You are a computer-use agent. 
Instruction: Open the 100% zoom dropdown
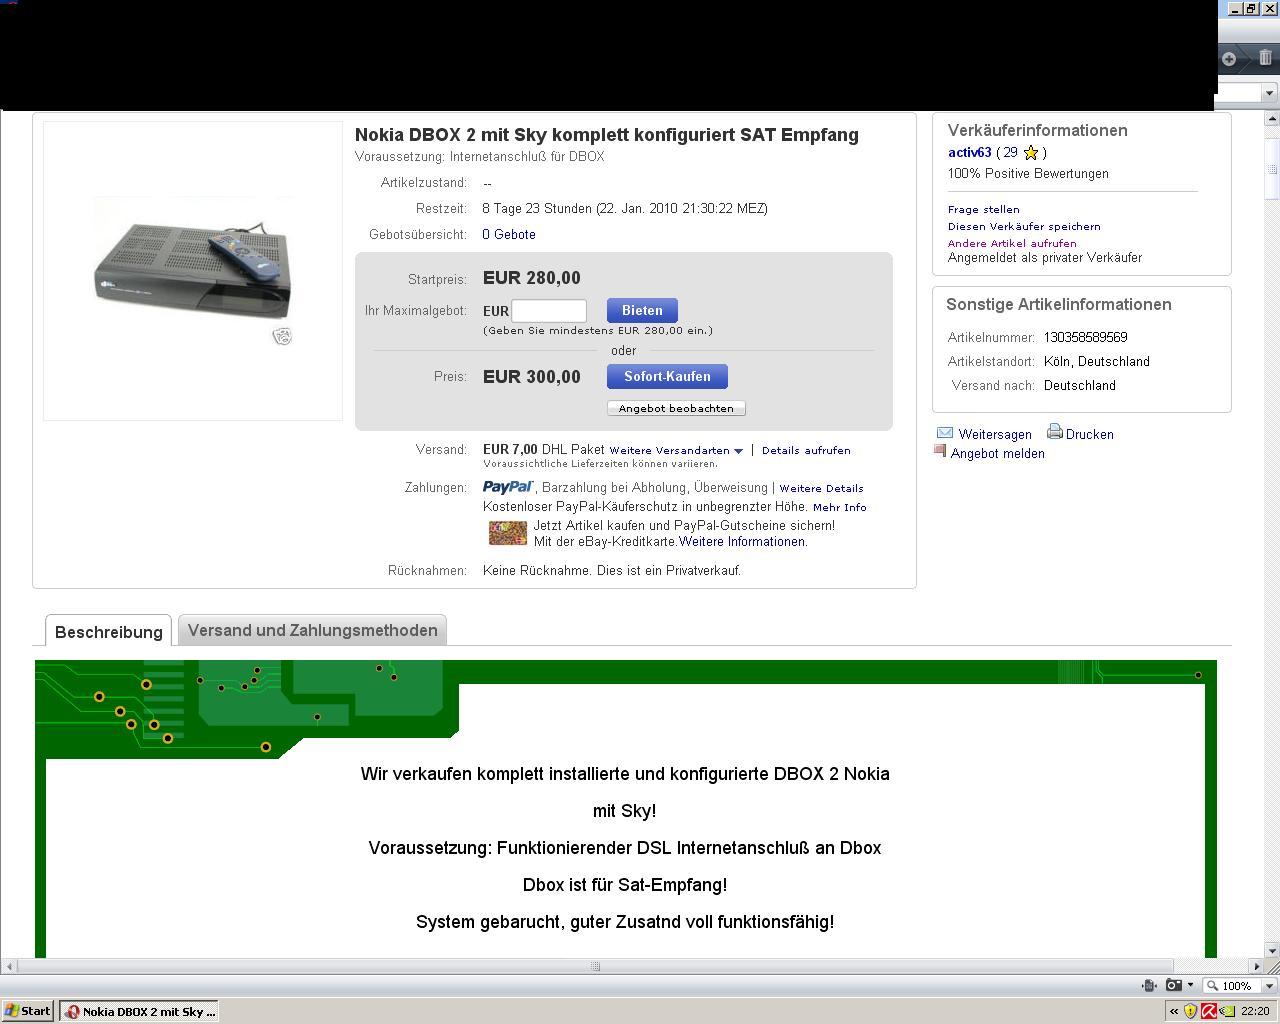tap(1269, 985)
